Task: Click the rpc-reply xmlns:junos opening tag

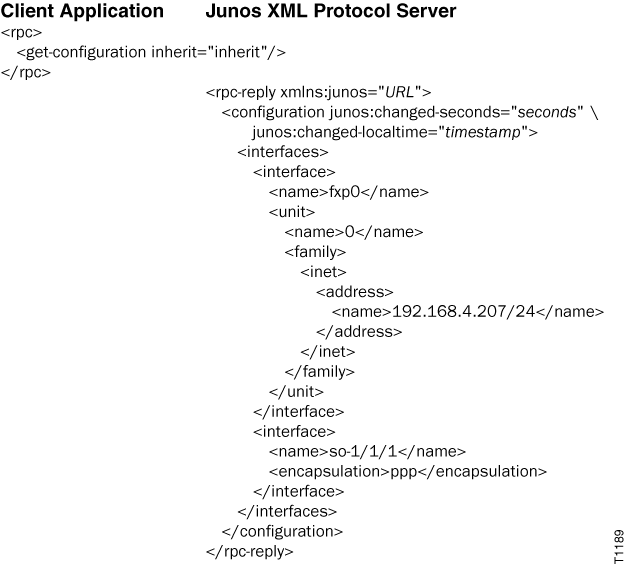Action: (317, 93)
